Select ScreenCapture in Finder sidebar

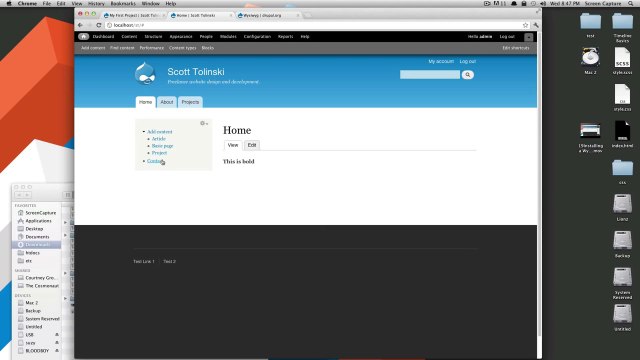[x=40, y=213]
